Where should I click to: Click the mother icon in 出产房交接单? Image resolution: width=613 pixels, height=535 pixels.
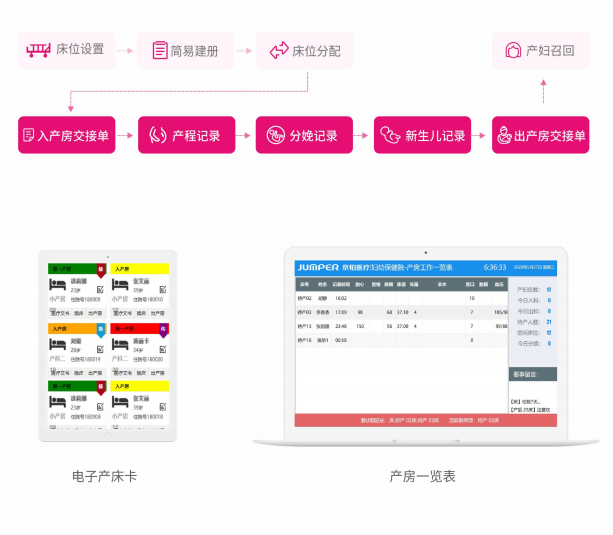click(504, 135)
